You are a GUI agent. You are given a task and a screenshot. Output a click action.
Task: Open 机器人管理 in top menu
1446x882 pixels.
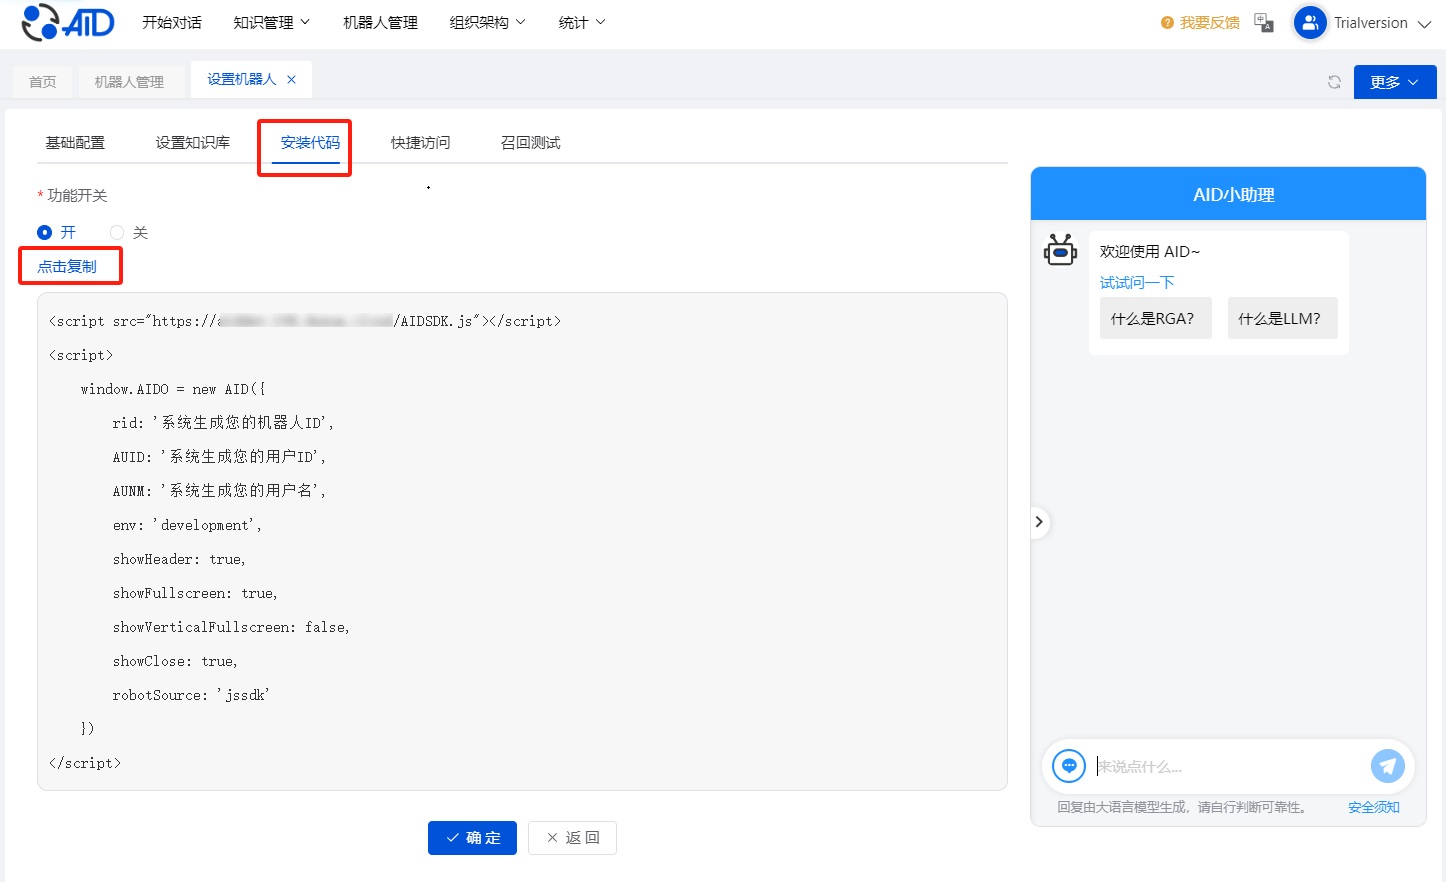(380, 22)
